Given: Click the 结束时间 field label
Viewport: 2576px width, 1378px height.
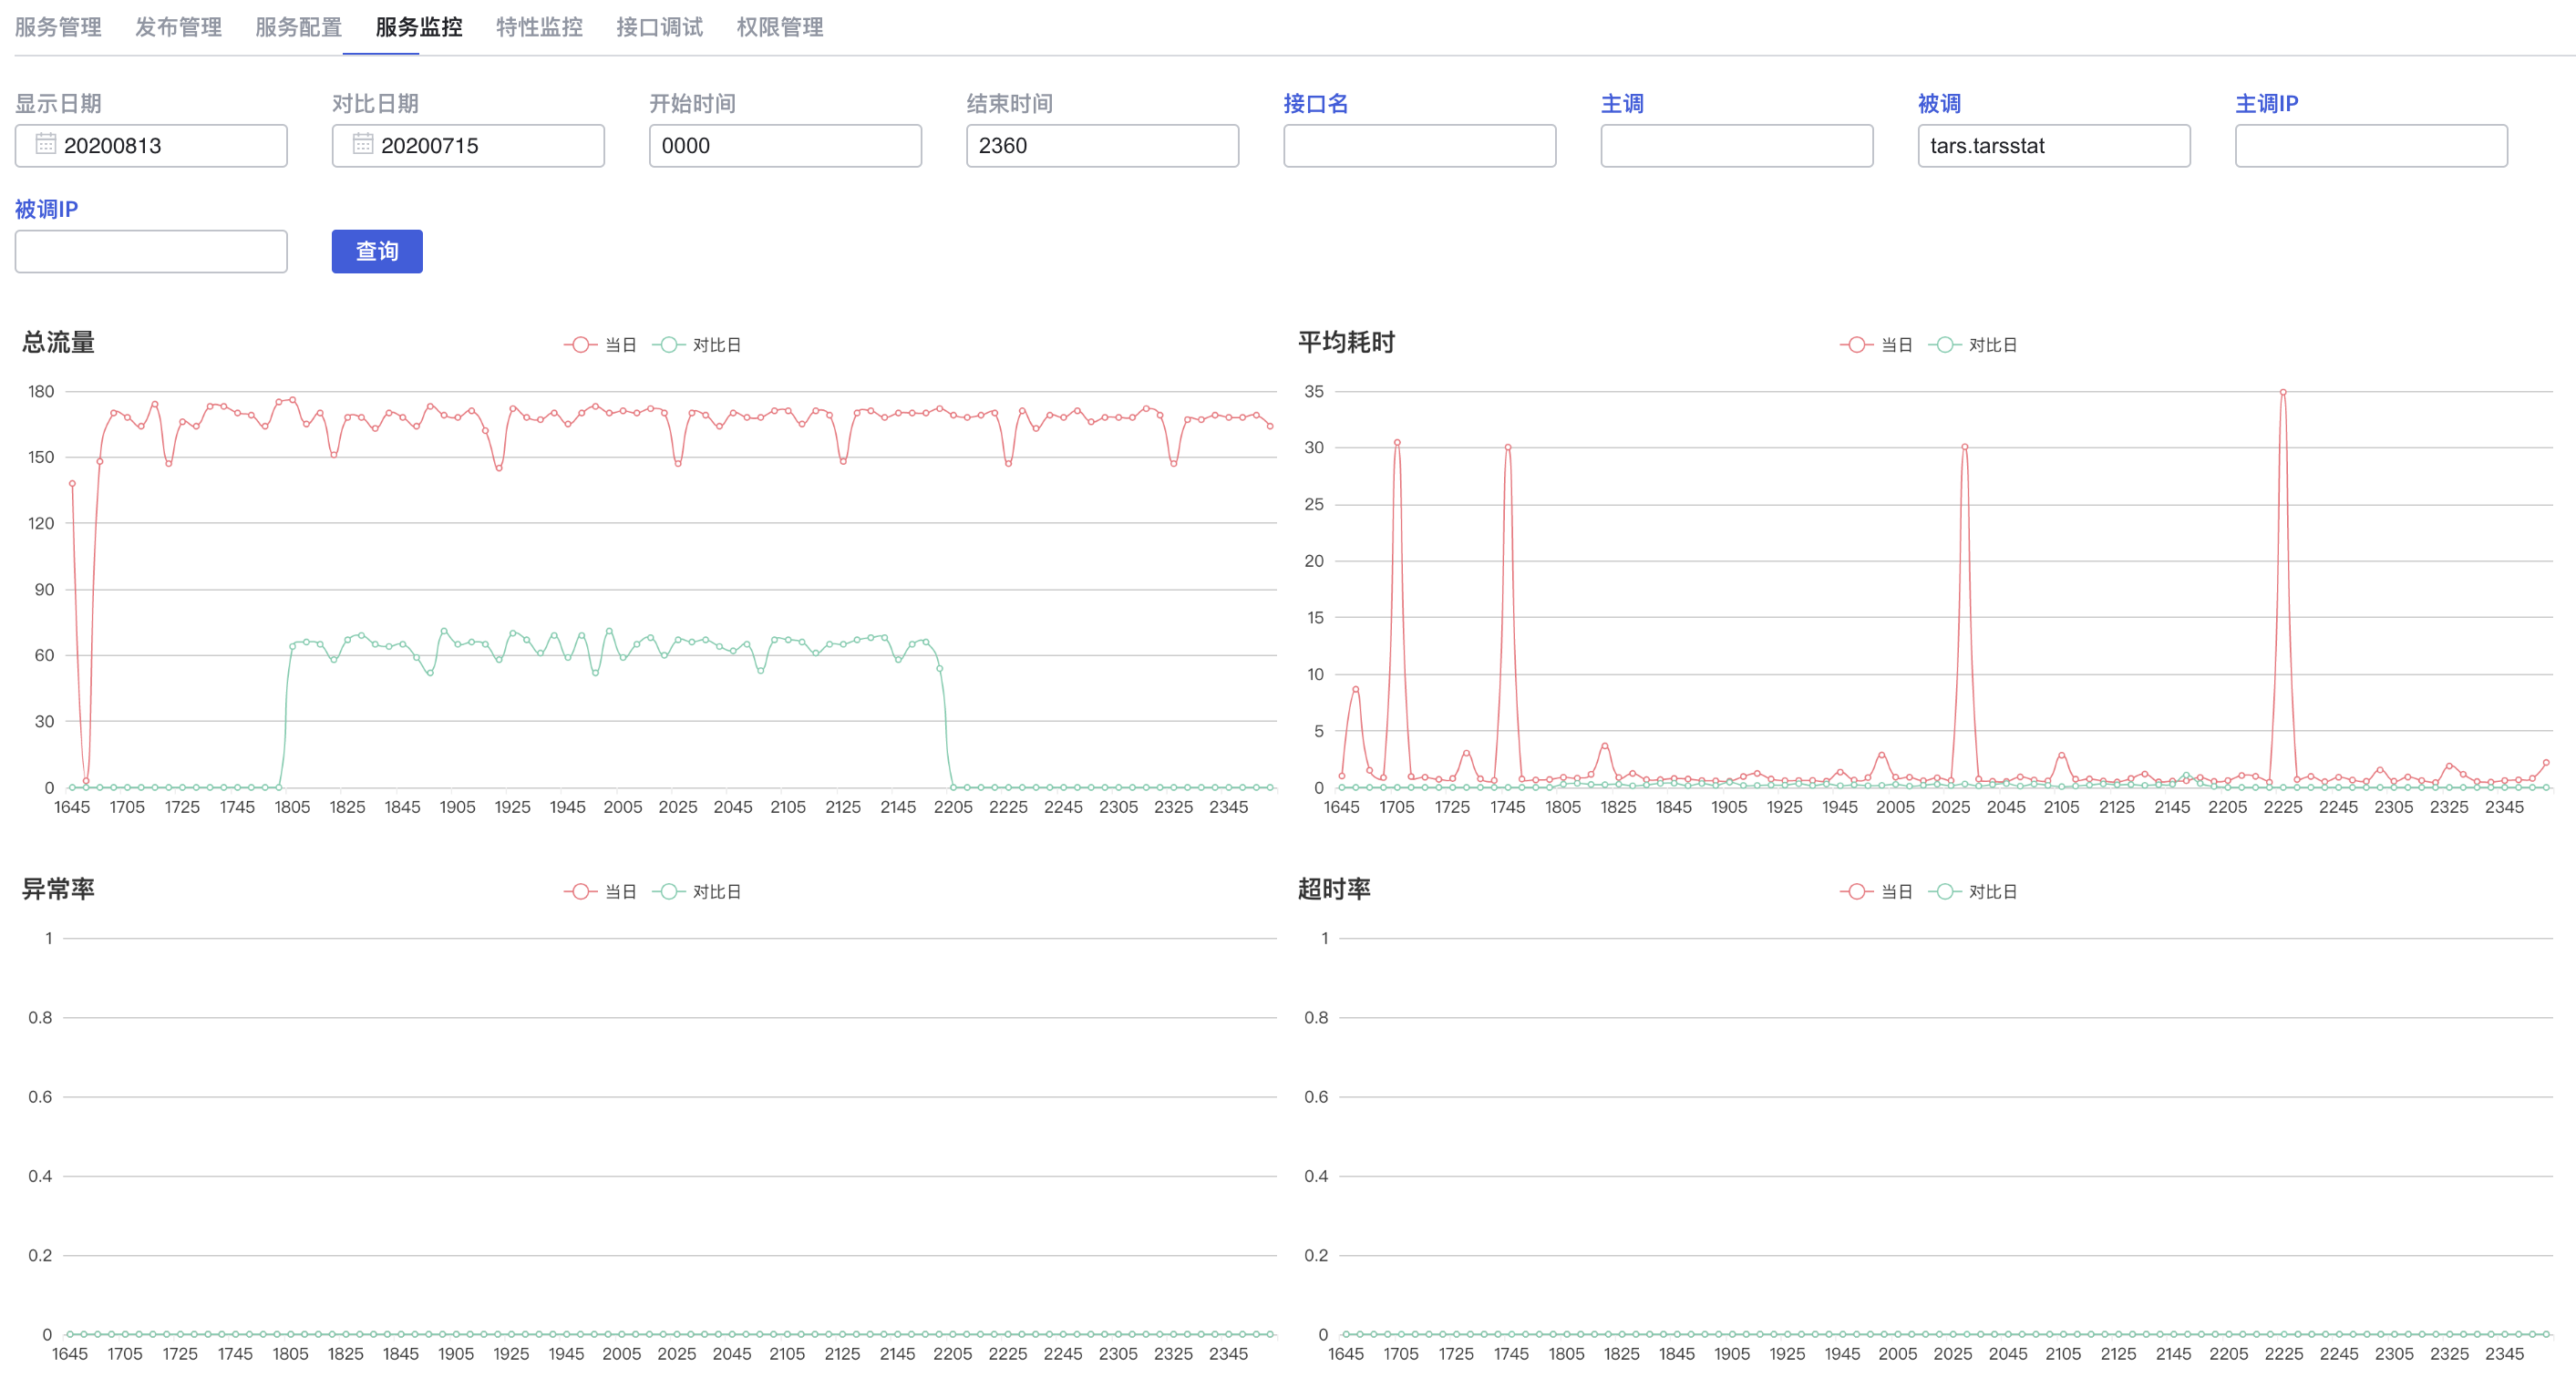Looking at the screenshot, I should (1009, 104).
